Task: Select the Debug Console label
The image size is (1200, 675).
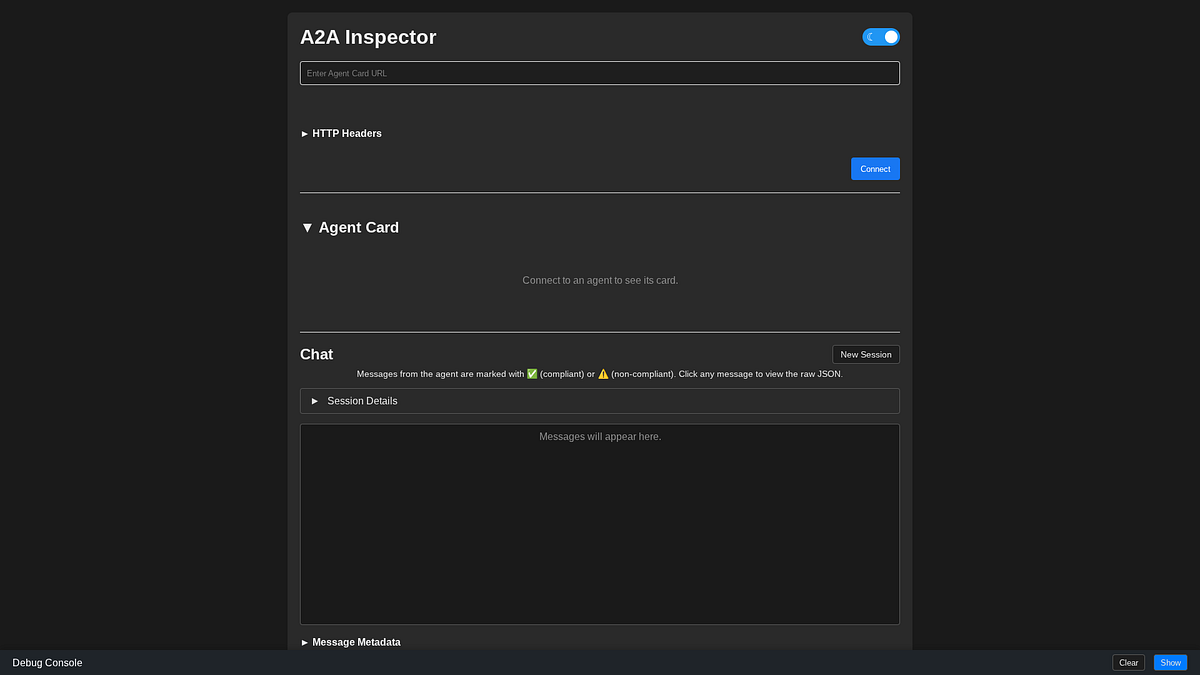Action: pyautogui.click(x=46, y=662)
